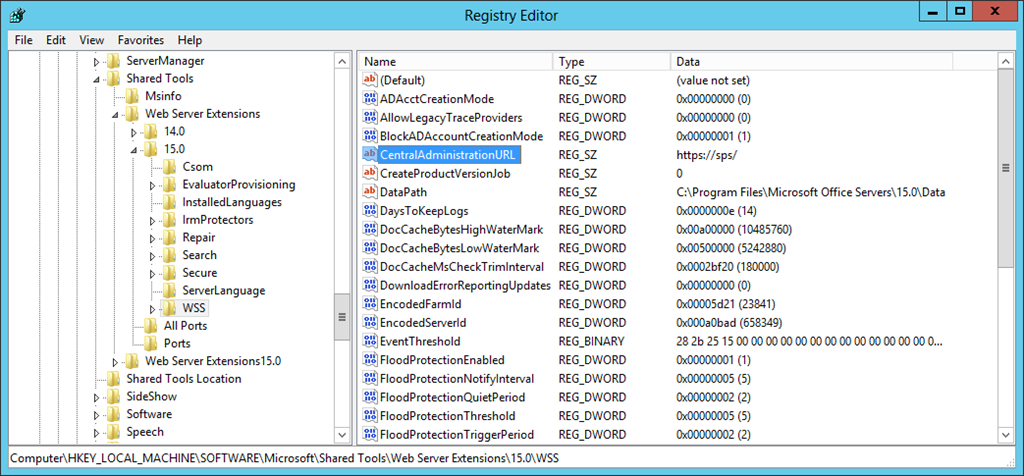Expand the Software key
This screenshot has width=1024, height=476.
coord(97,414)
